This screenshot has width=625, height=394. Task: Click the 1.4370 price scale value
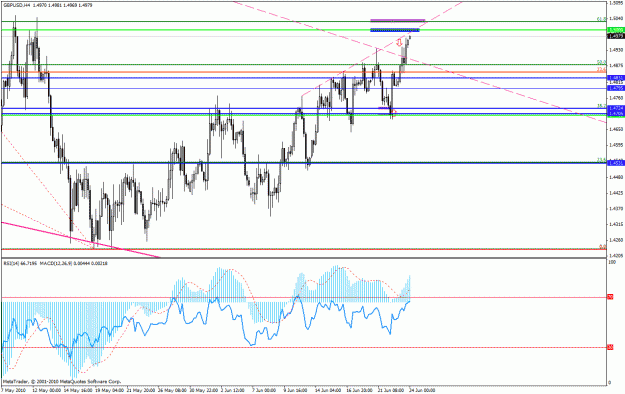pyautogui.click(x=616, y=208)
